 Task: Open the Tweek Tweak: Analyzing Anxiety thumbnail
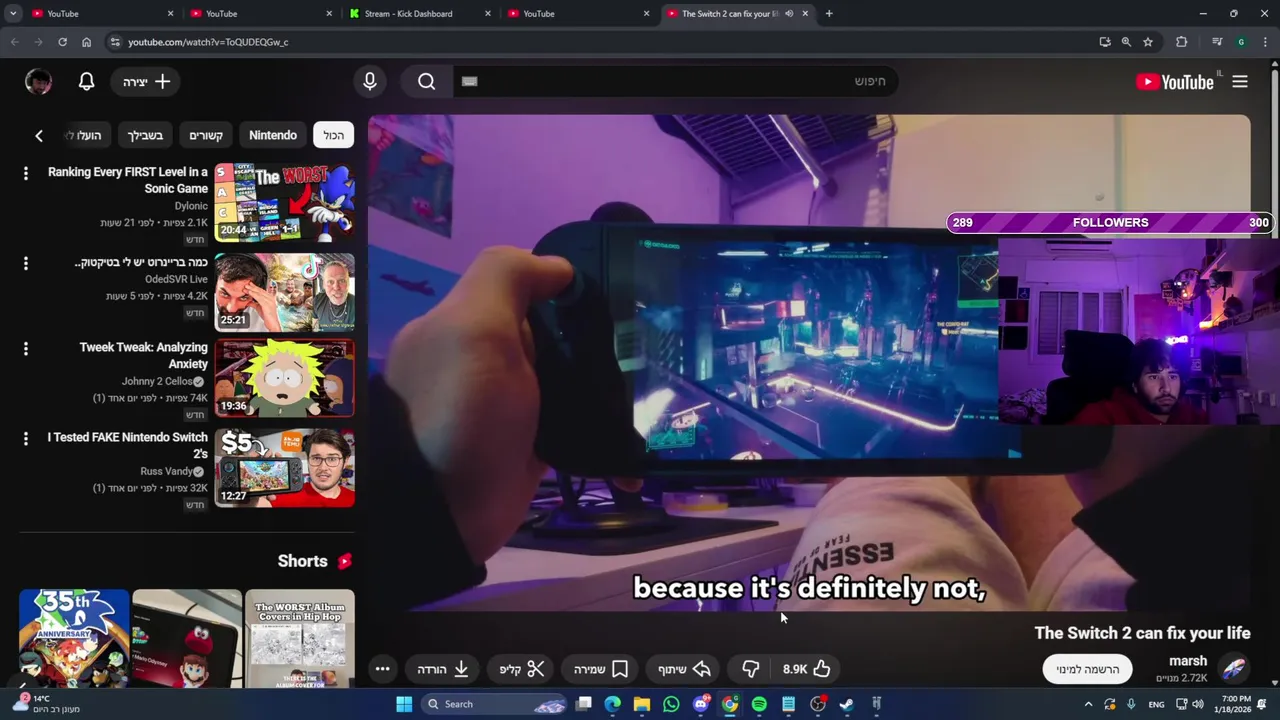click(x=285, y=378)
